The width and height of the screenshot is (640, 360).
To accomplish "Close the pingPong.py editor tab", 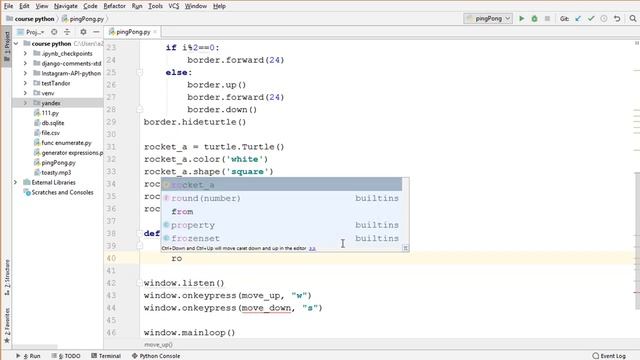I will coord(155,32).
